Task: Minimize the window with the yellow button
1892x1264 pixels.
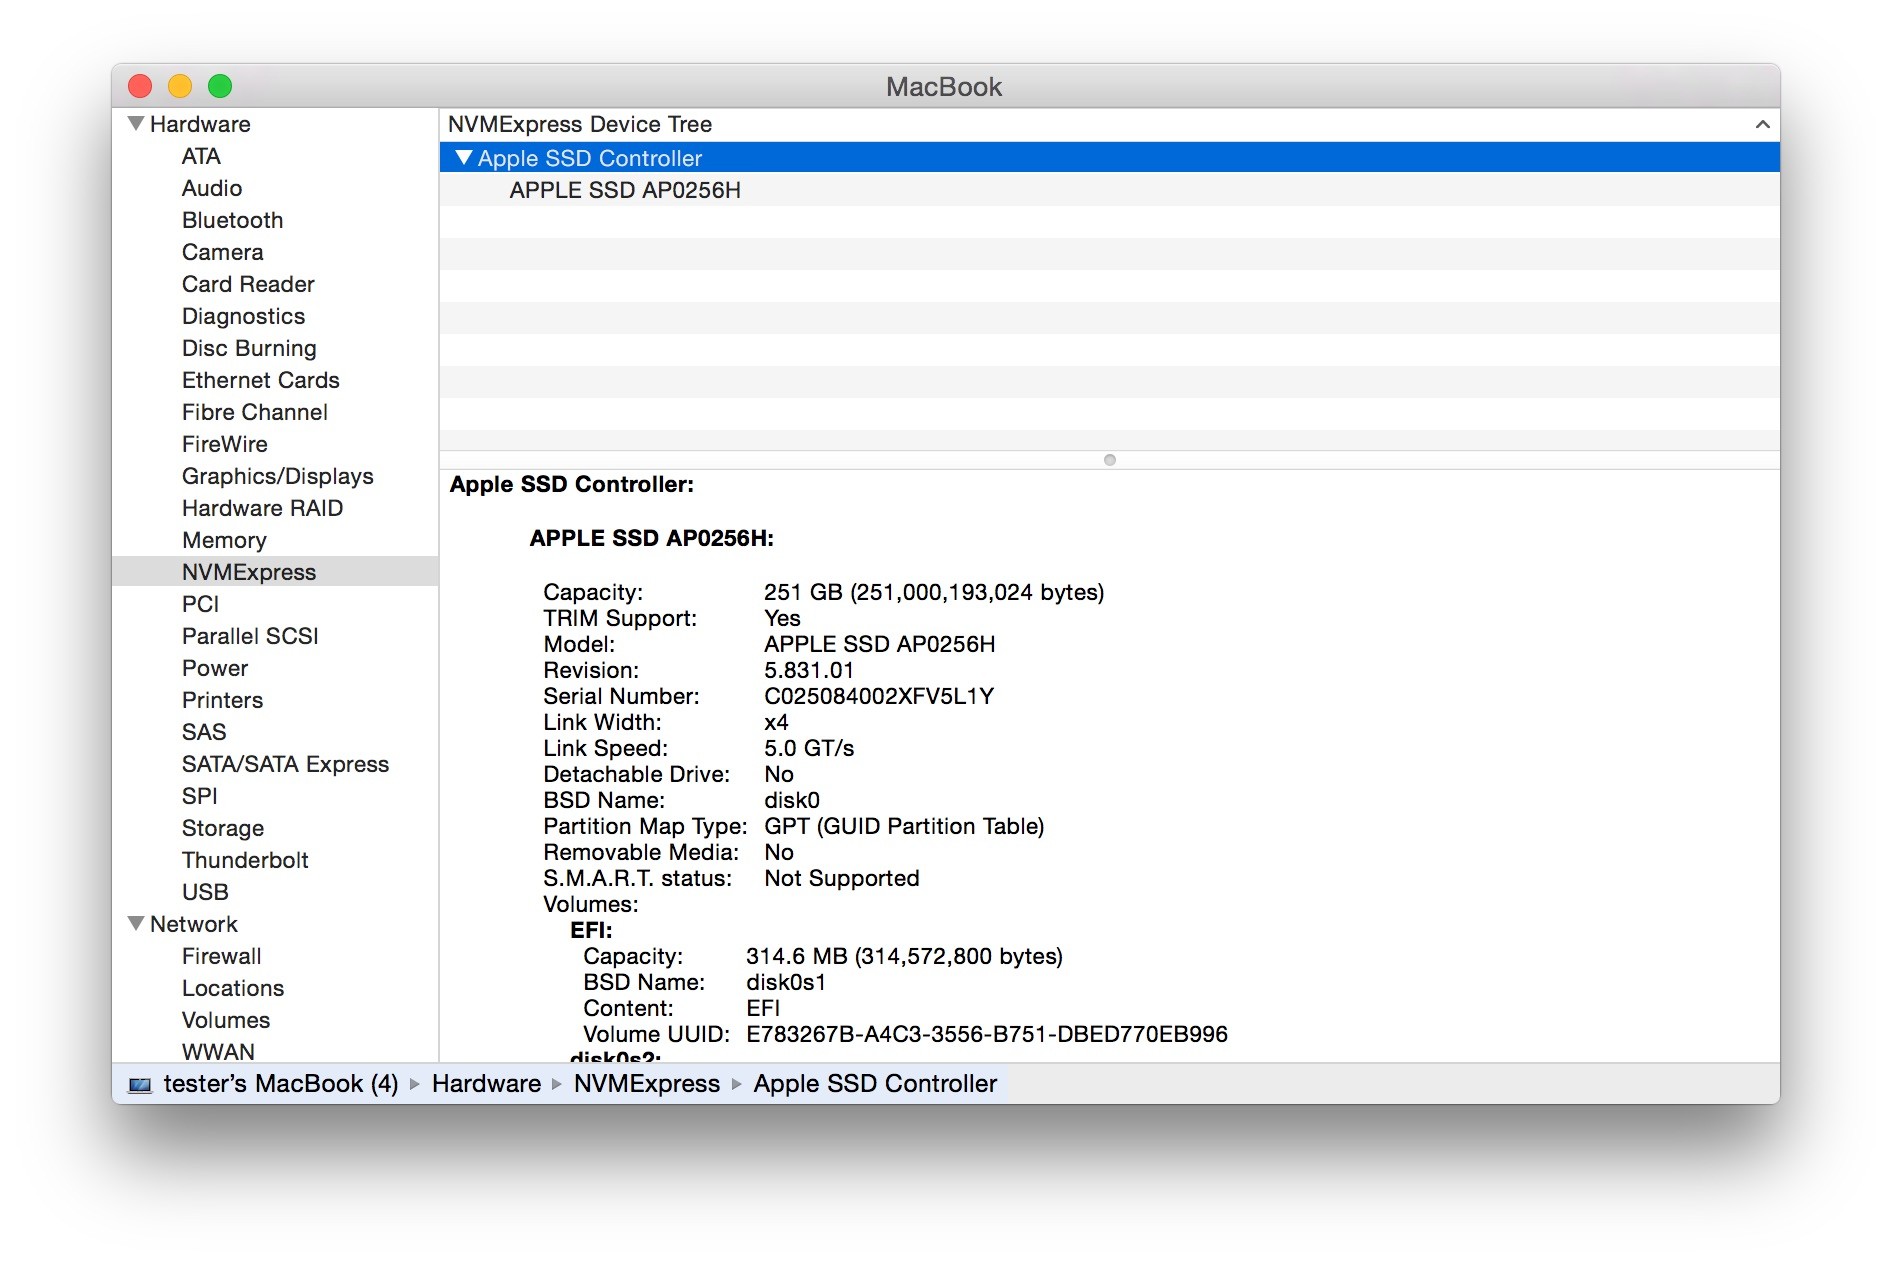Action: [180, 86]
